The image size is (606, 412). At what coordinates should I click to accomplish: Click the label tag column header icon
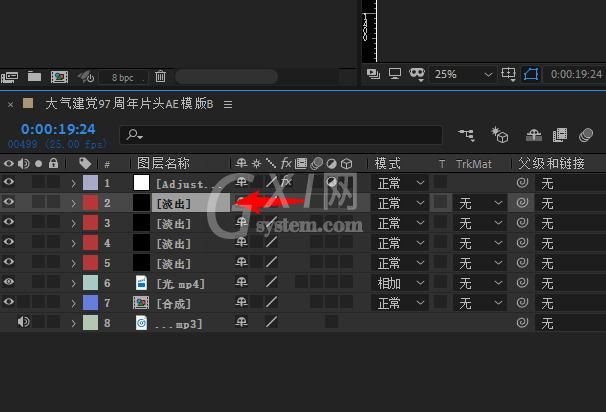pos(85,163)
